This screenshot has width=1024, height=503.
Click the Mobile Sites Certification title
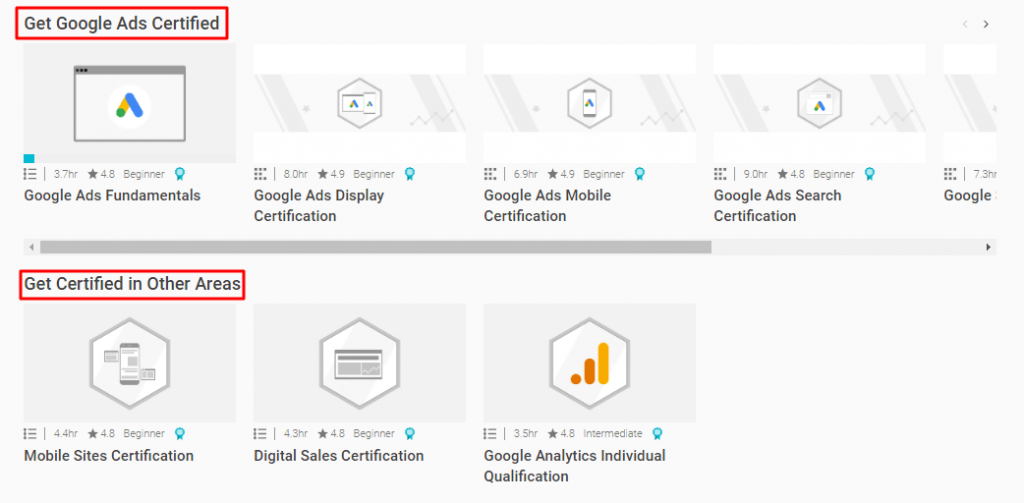109,455
